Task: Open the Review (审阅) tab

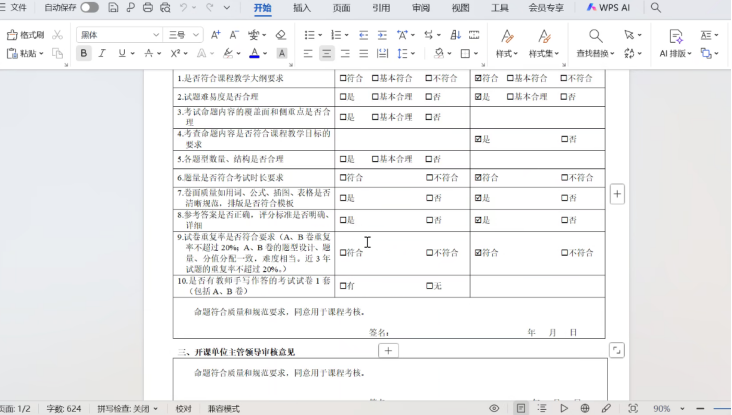Action: point(421,8)
